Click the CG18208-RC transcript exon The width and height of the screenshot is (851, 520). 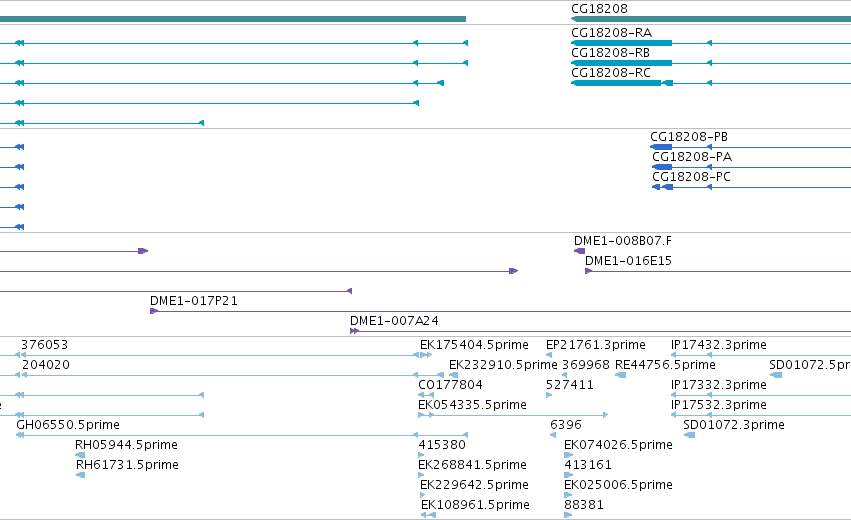point(616,83)
